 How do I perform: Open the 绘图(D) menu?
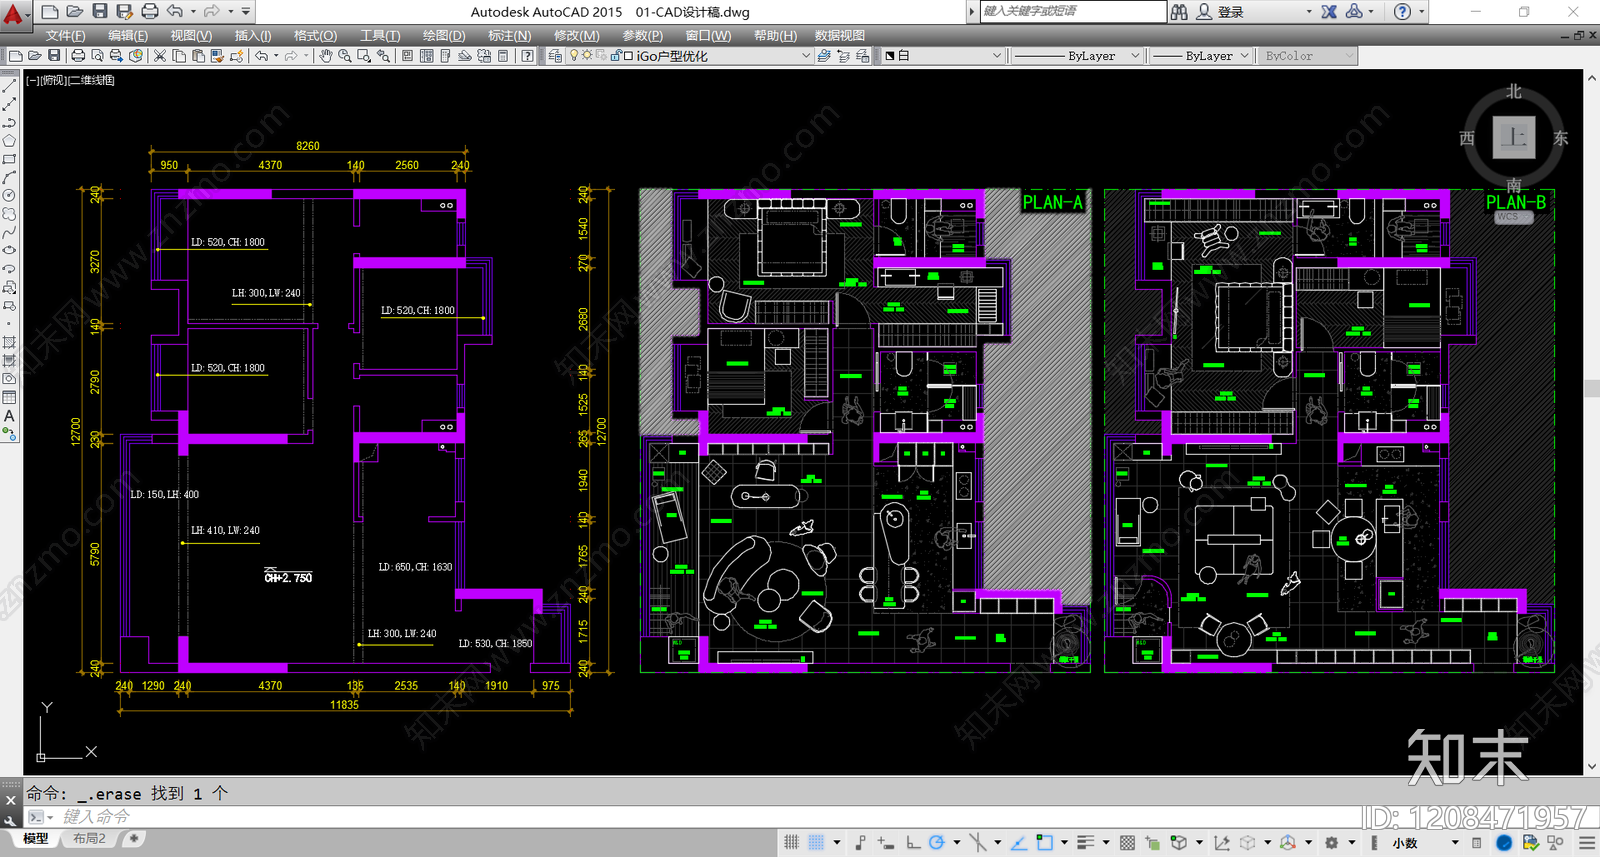pyautogui.click(x=444, y=35)
